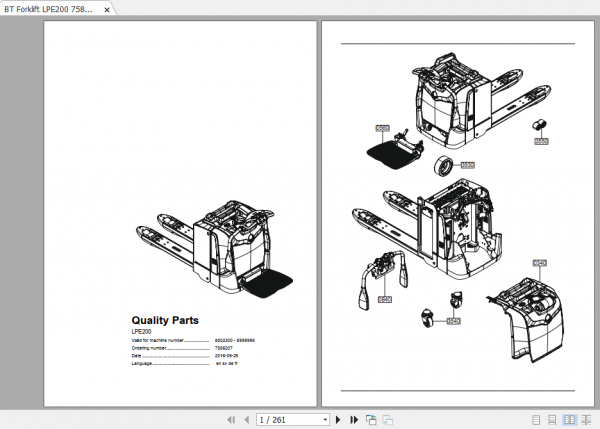The height and width of the screenshot is (429, 600).
Task: Click the Quality Parts title on cover
Action: tap(165, 320)
